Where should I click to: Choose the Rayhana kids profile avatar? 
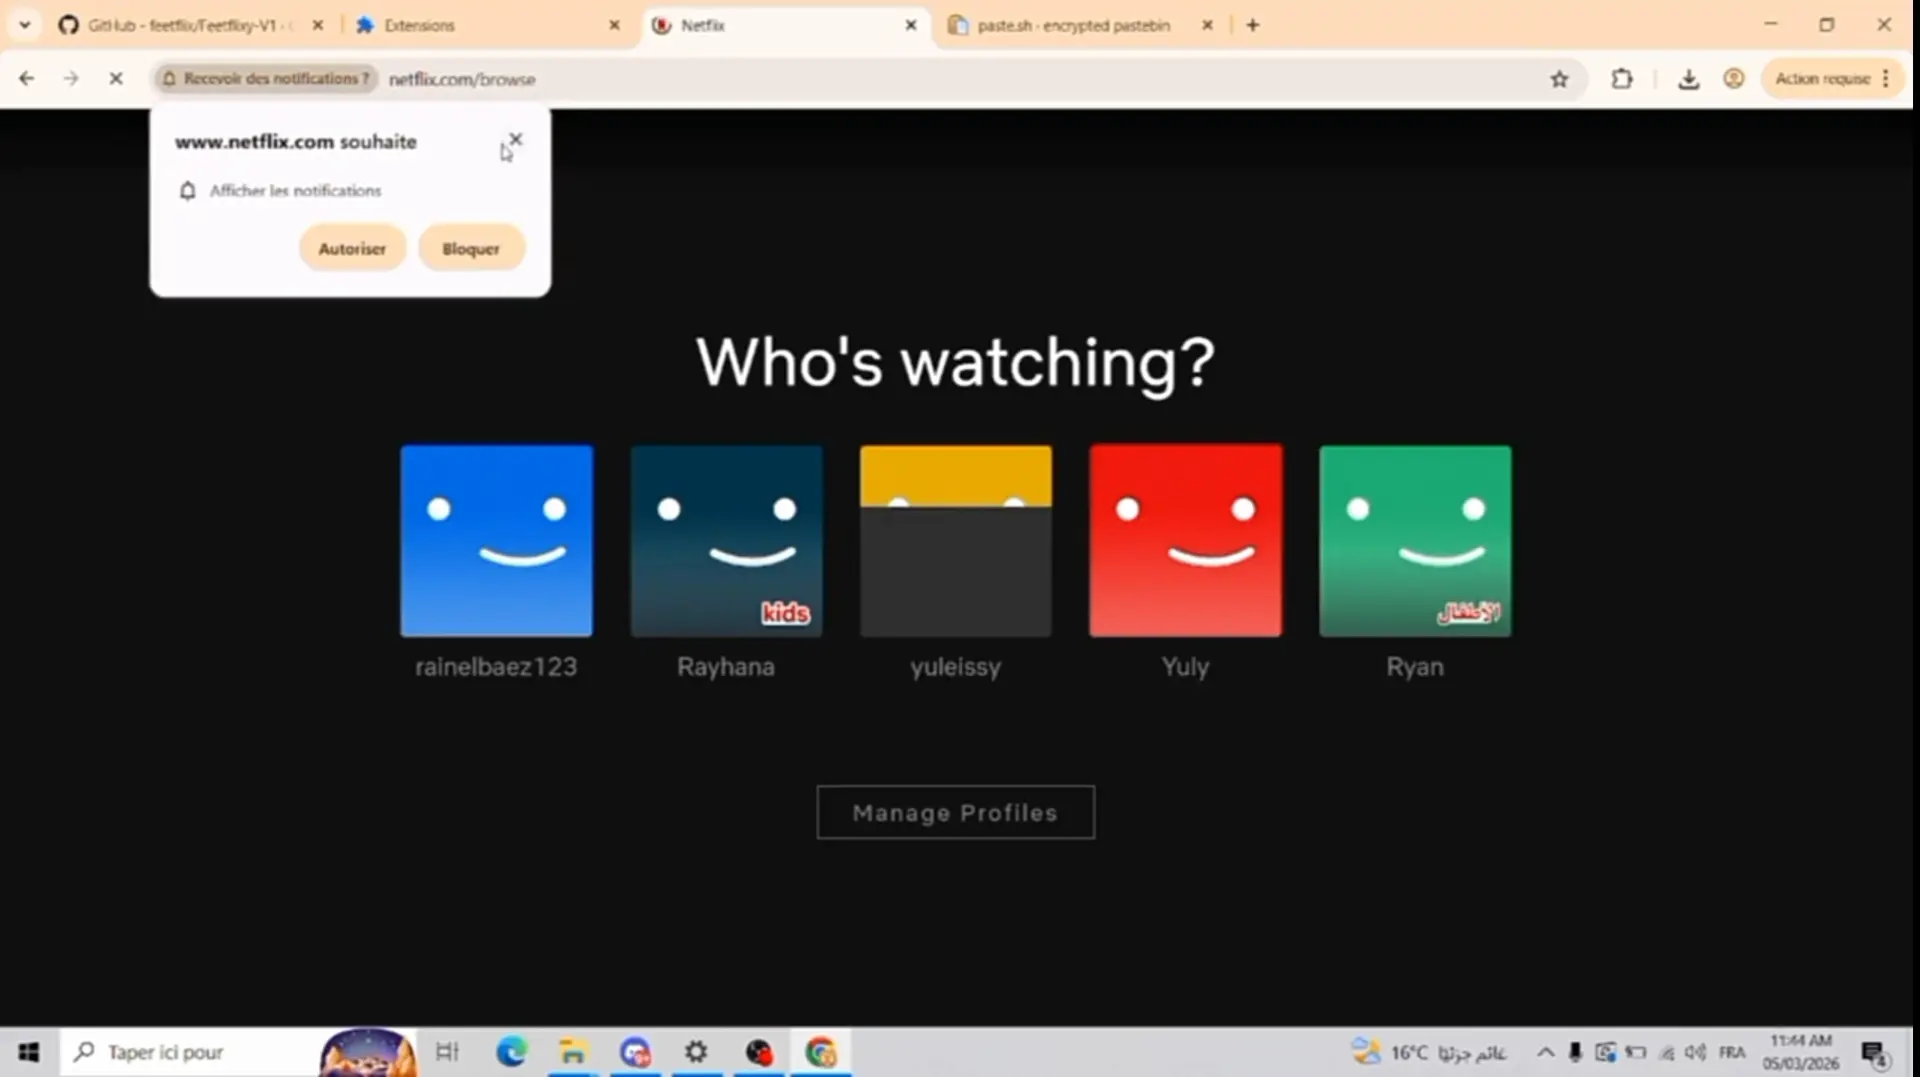tap(726, 541)
